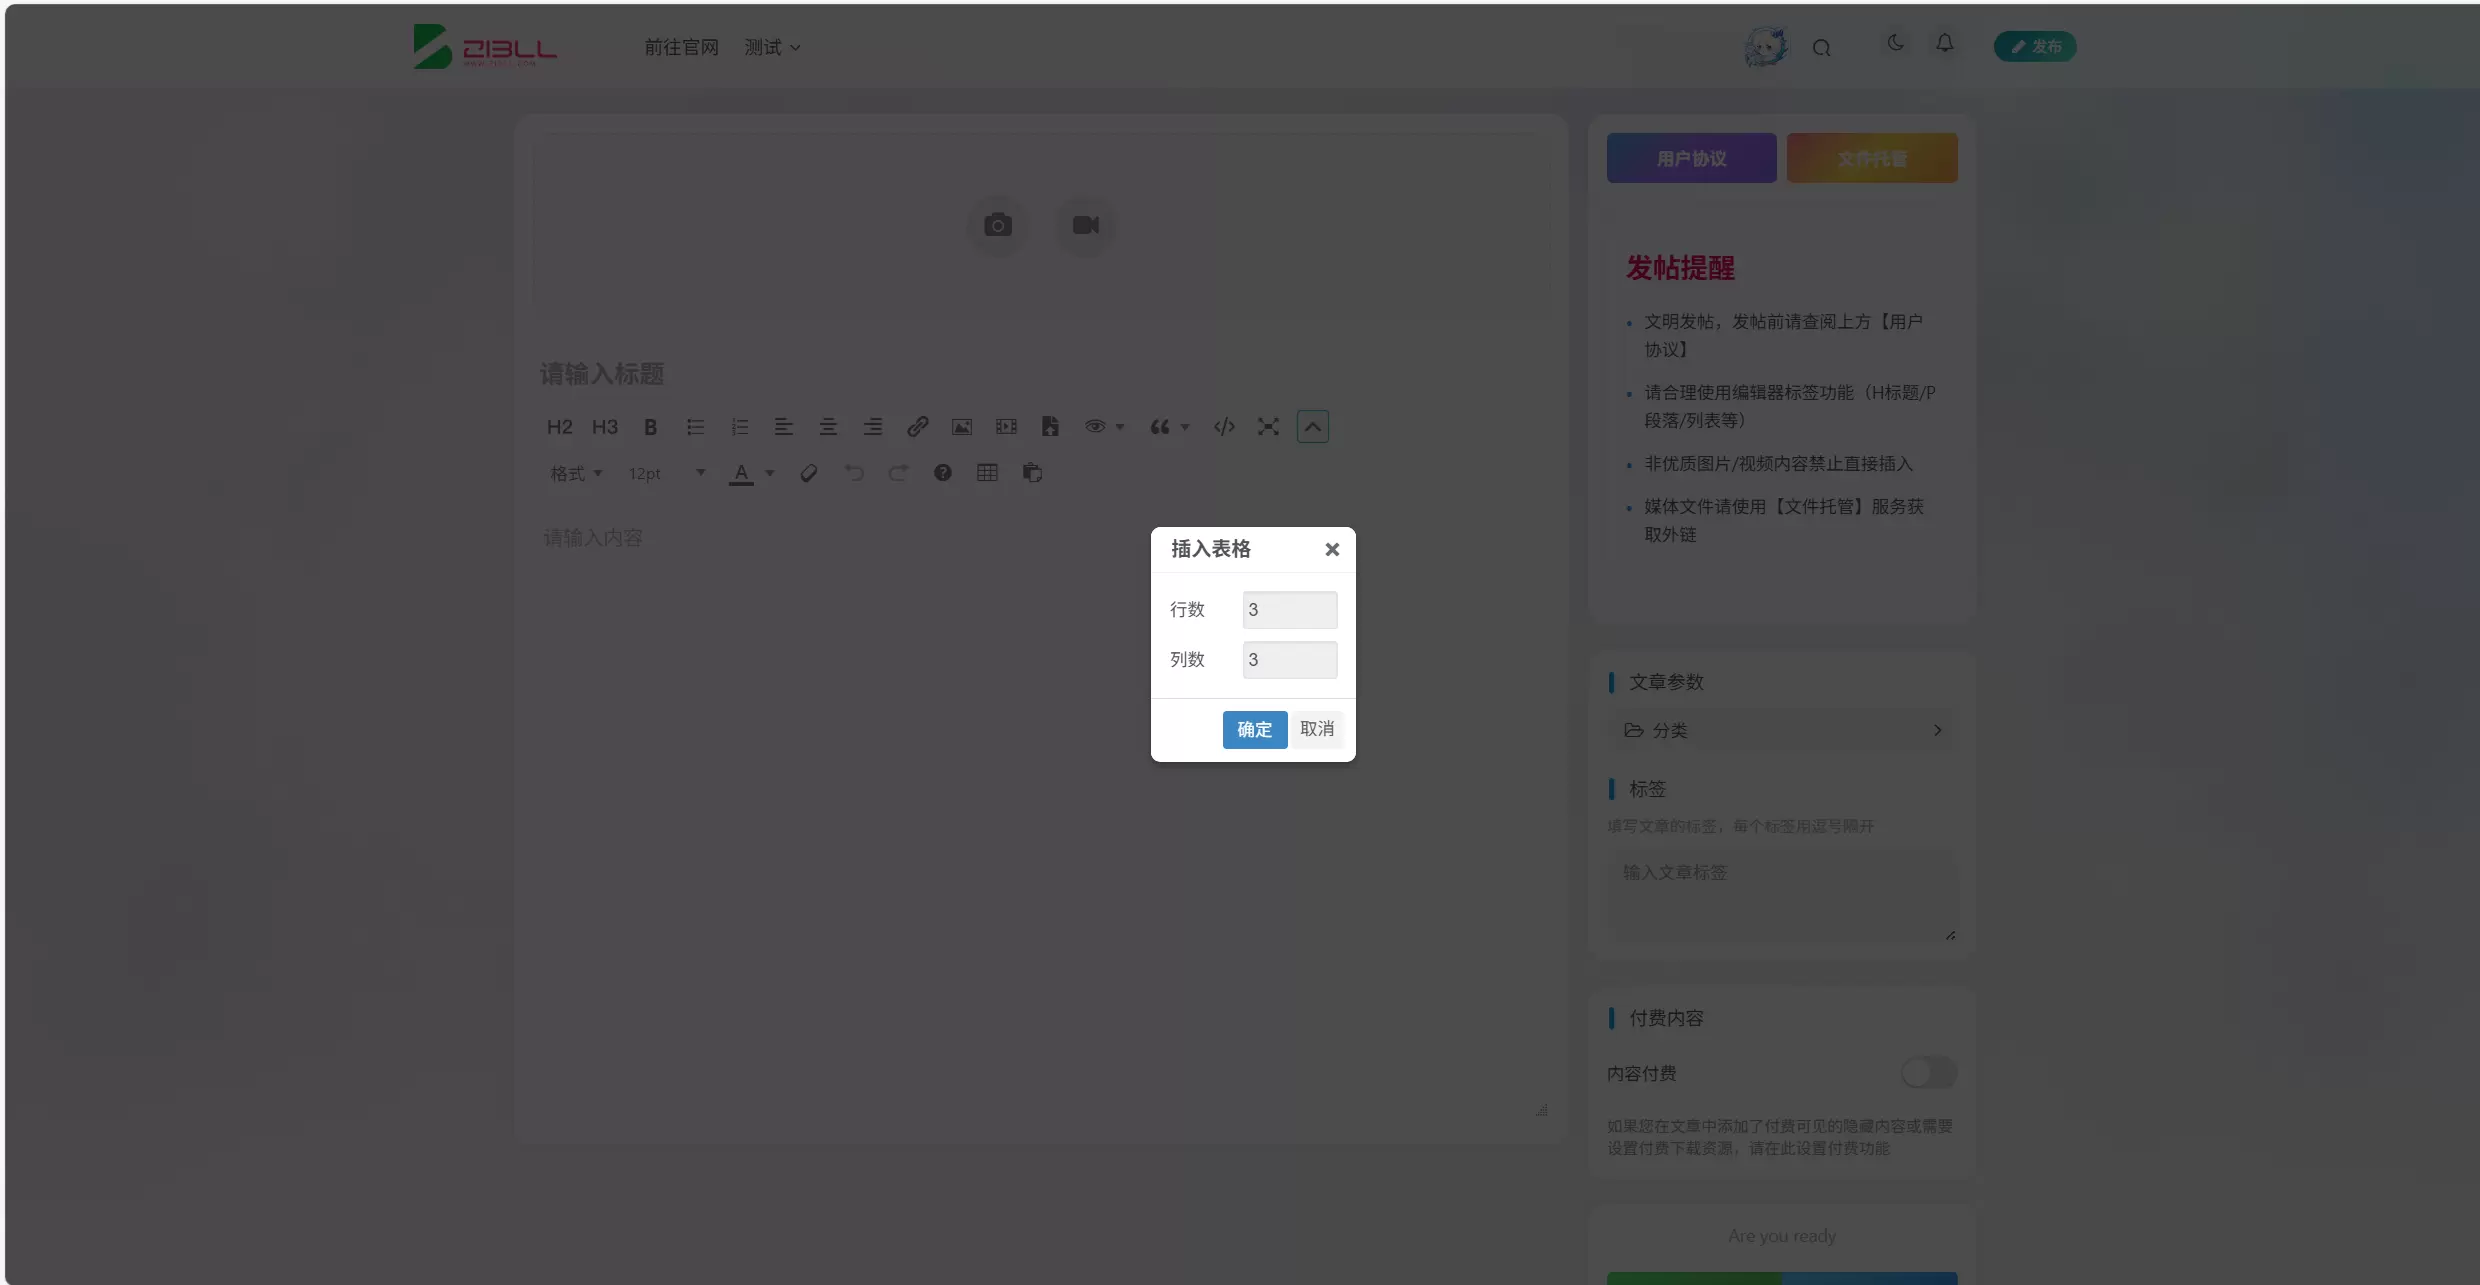Open the 12pt font size dropdown

click(666, 473)
